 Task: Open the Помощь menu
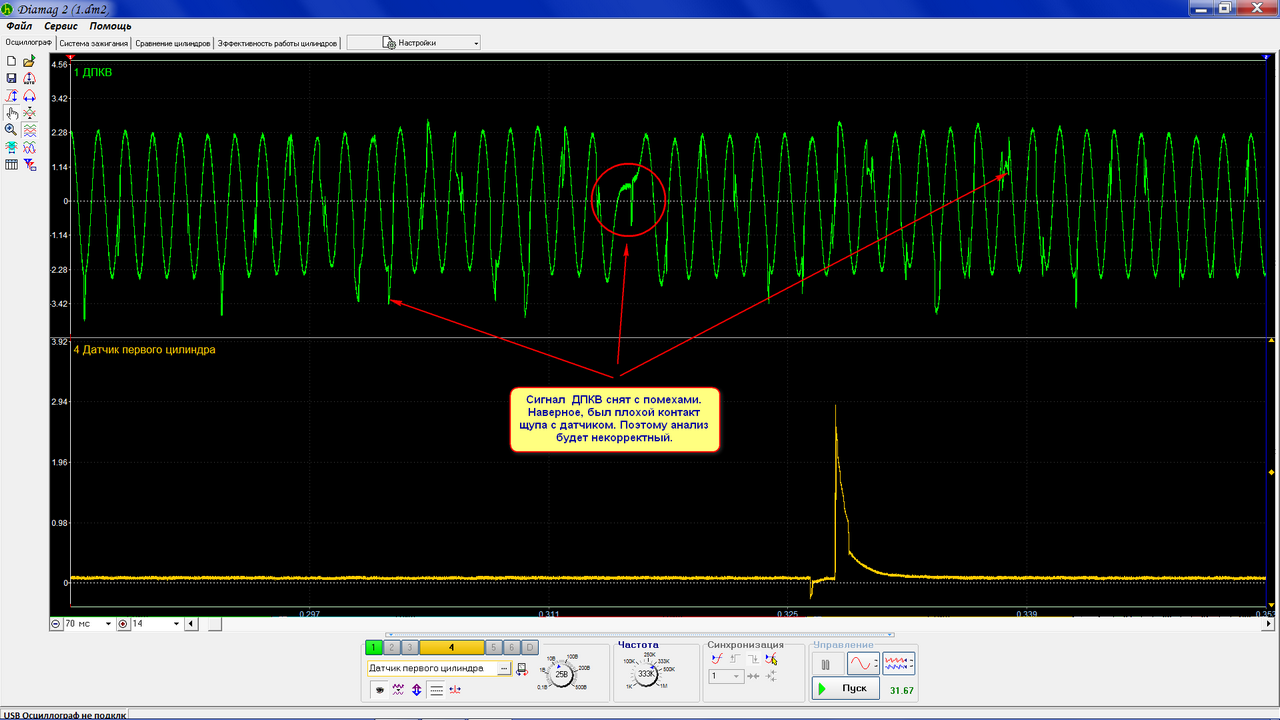coord(110,26)
